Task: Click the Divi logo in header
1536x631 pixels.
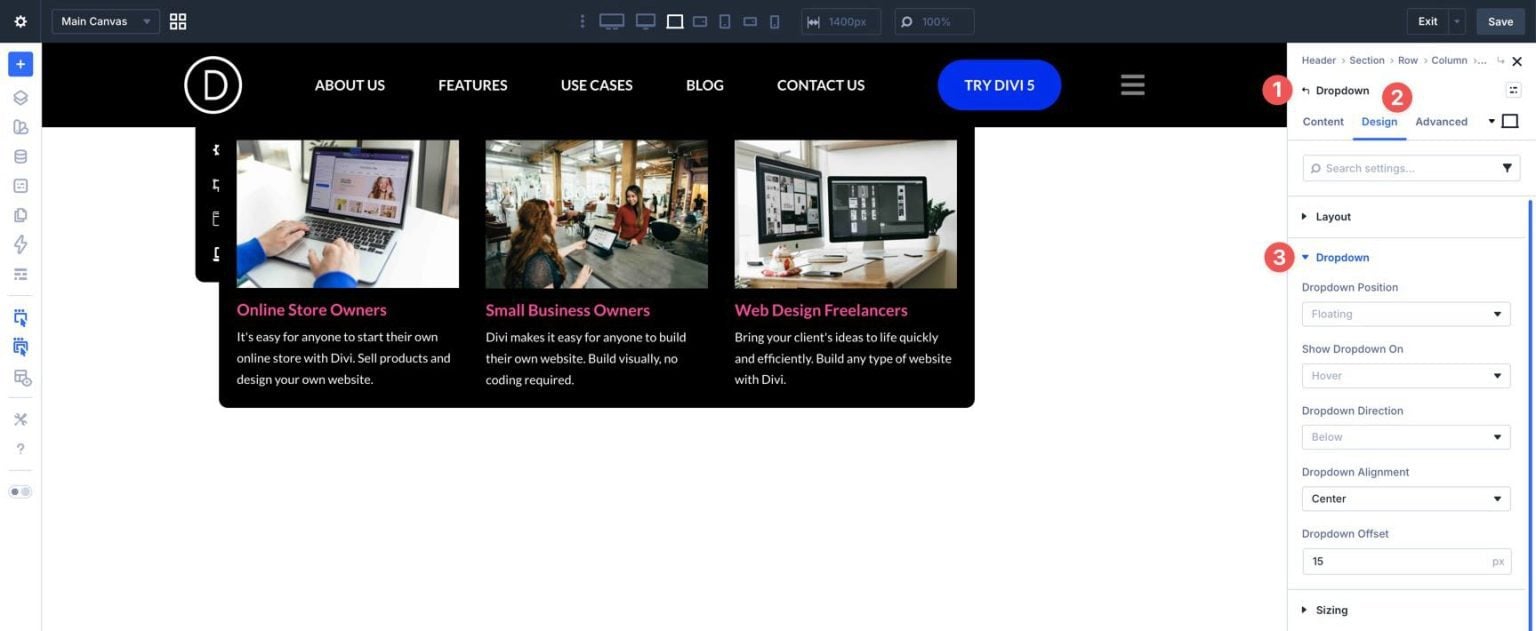Action: click(213, 85)
